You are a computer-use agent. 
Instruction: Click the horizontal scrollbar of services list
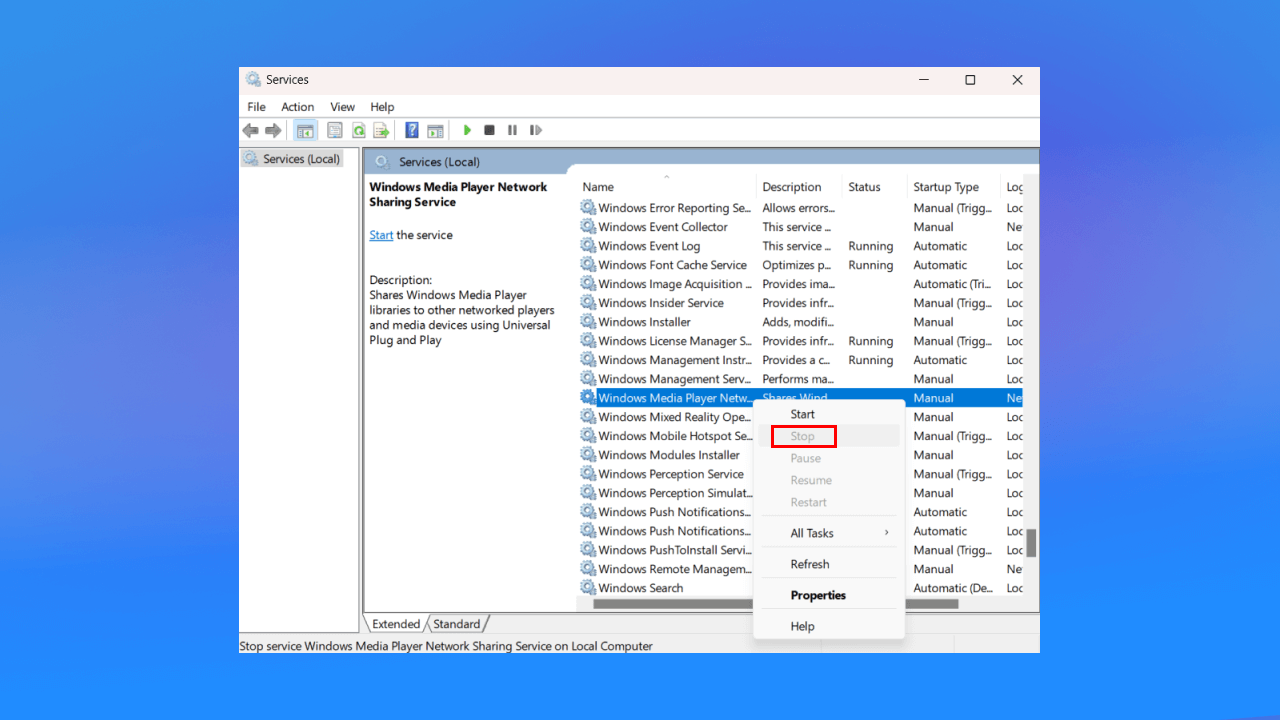(x=775, y=604)
